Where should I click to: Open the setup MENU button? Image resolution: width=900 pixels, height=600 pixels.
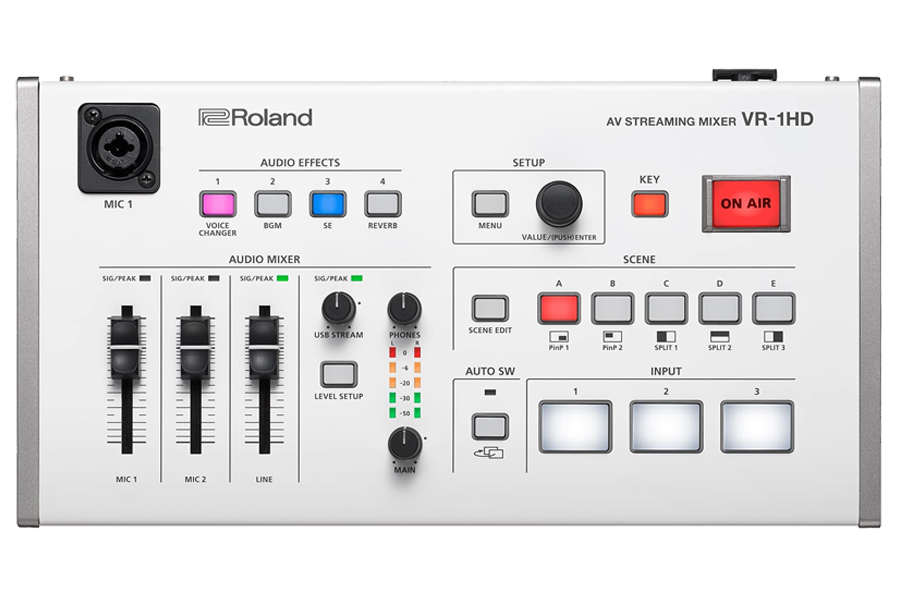(490, 204)
